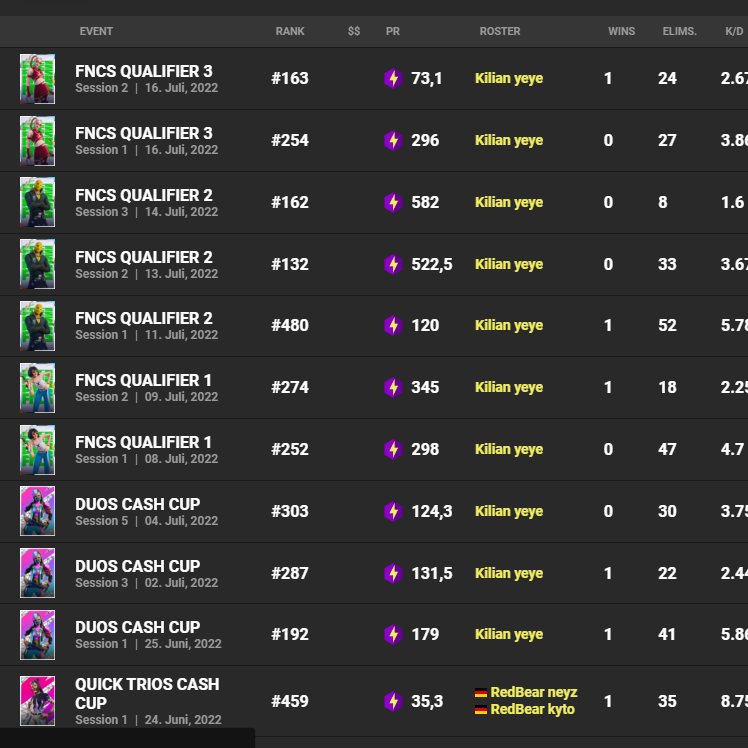748x748 pixels.
Task: Click the PR lightning icon beside 298
Action: click(x=393, y=449)
